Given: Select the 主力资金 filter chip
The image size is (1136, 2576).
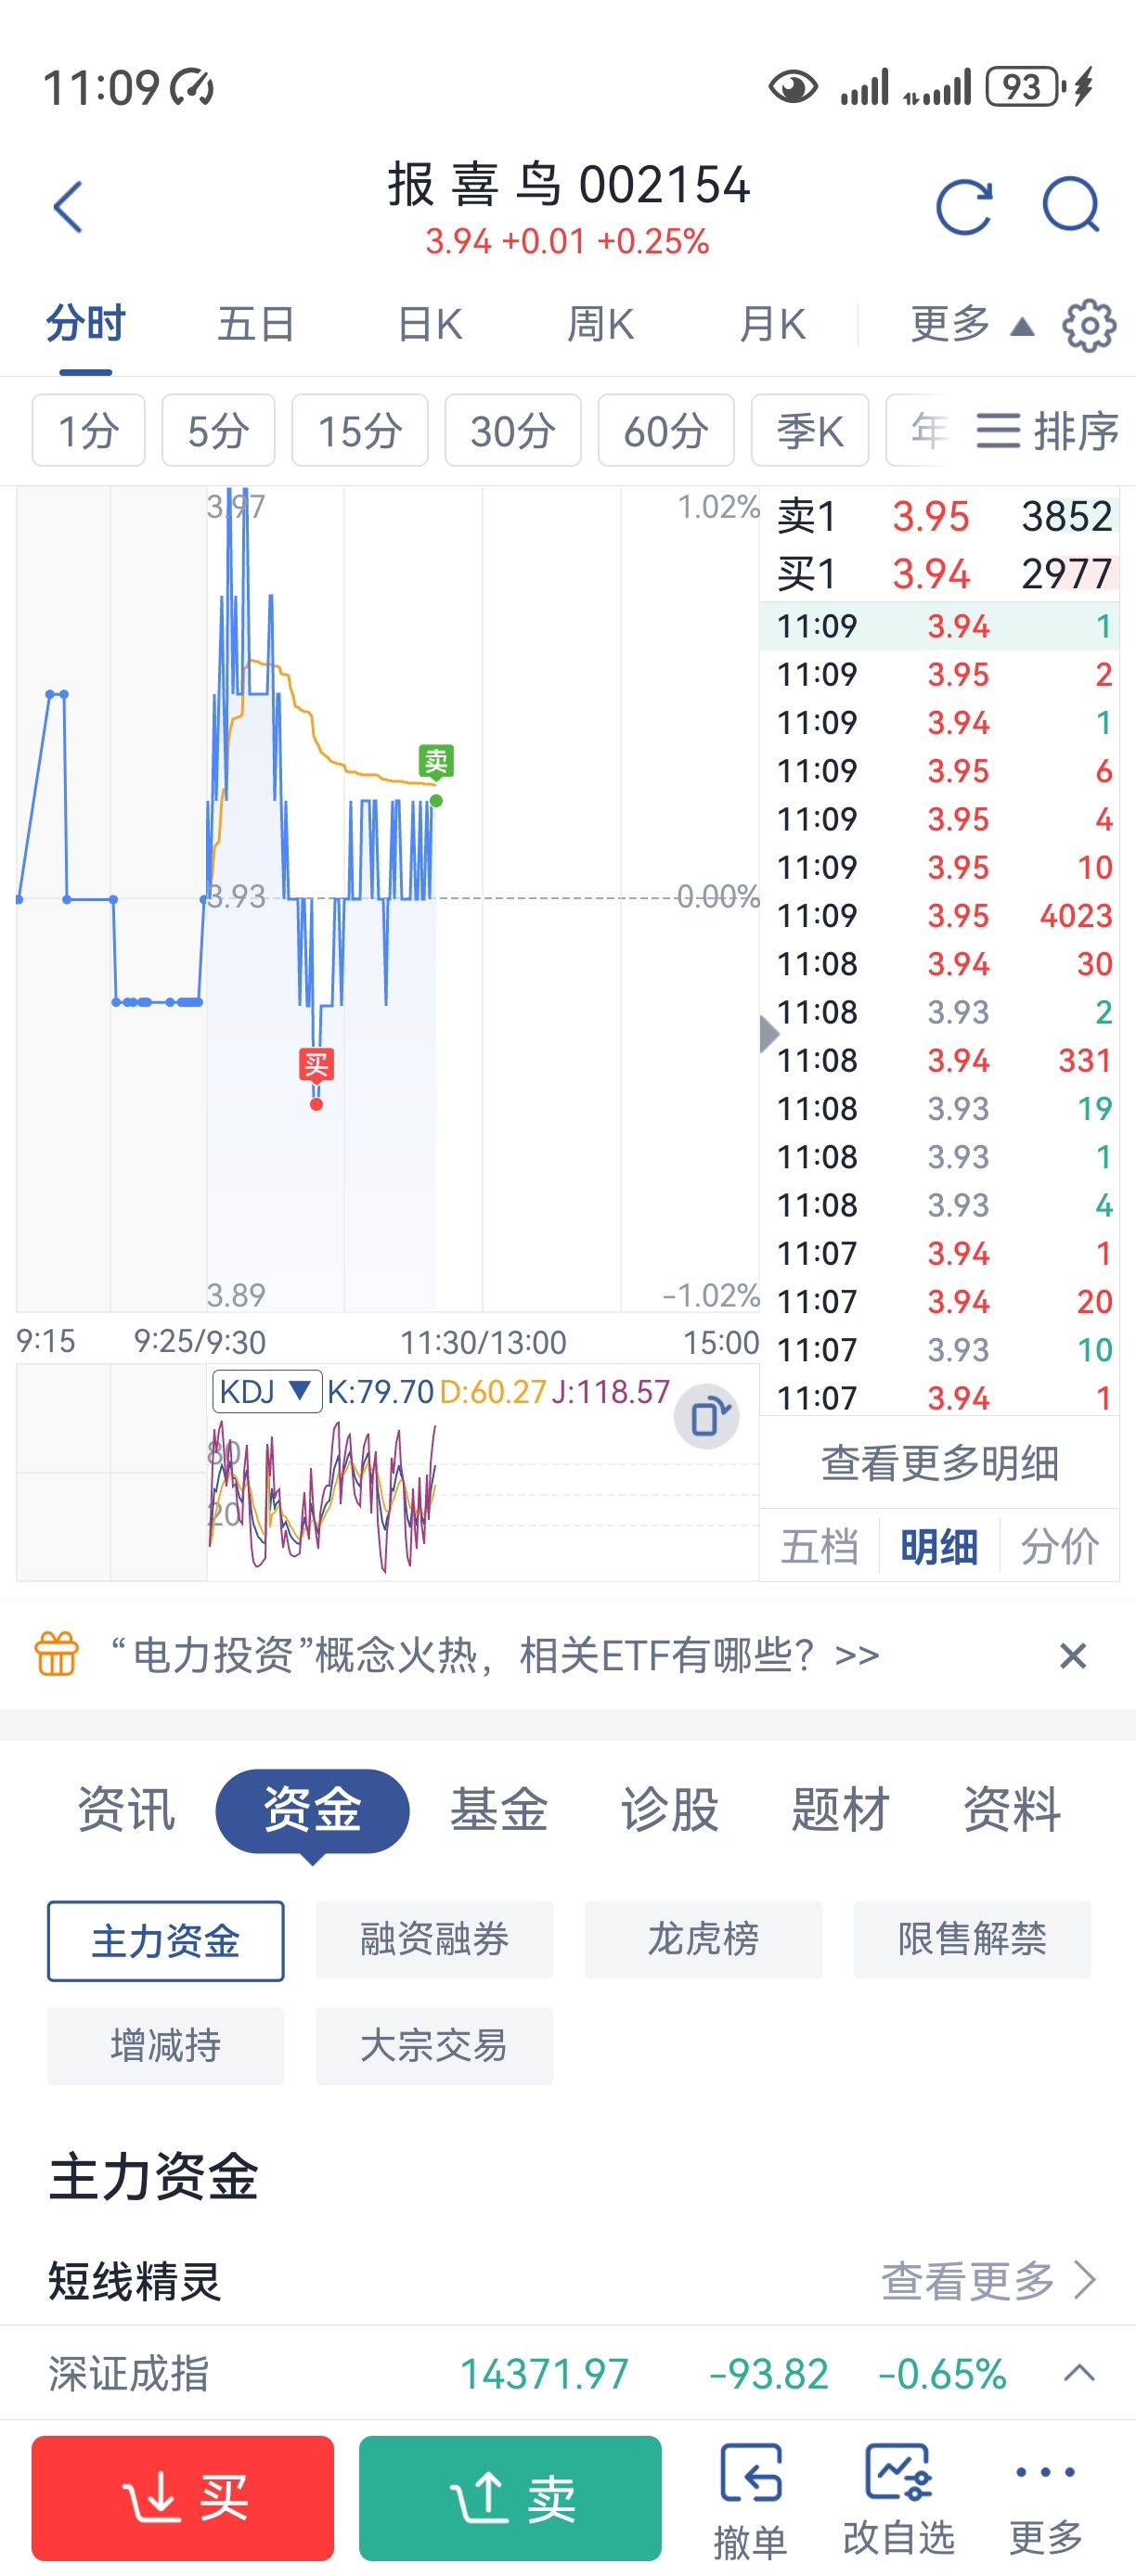Looking at the screenshot, I should (x=166, y=1940).
